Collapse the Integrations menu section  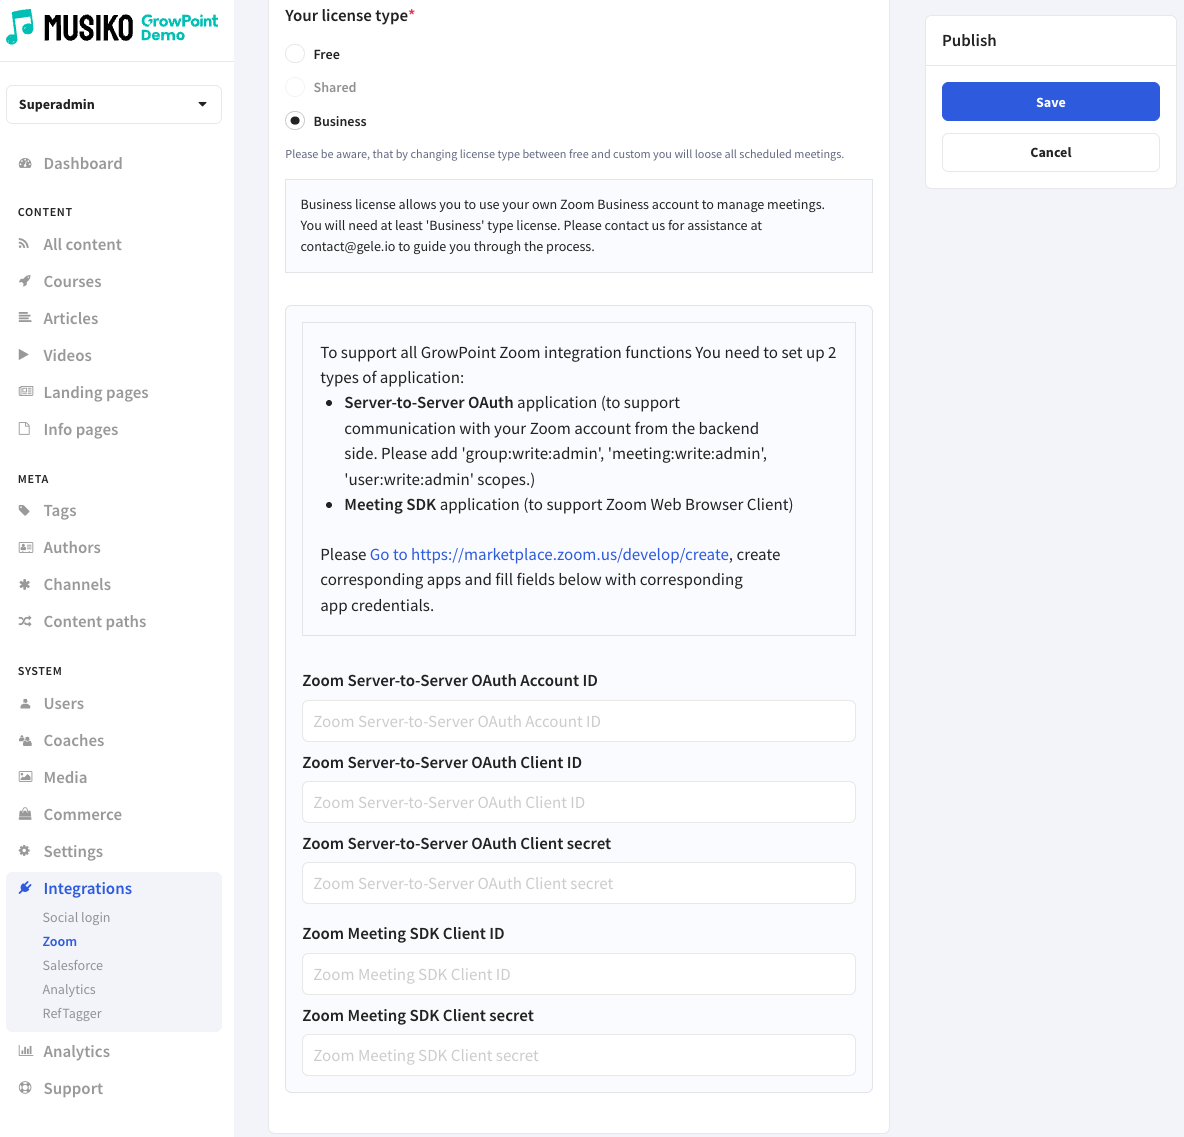click(x=87, y=889)
